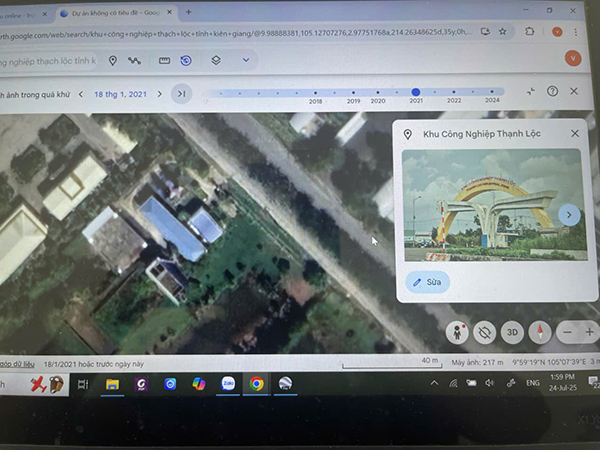Select the draw path or polygon tool
Viewport: 600px width, 450px height.
[x=136, y=61]
